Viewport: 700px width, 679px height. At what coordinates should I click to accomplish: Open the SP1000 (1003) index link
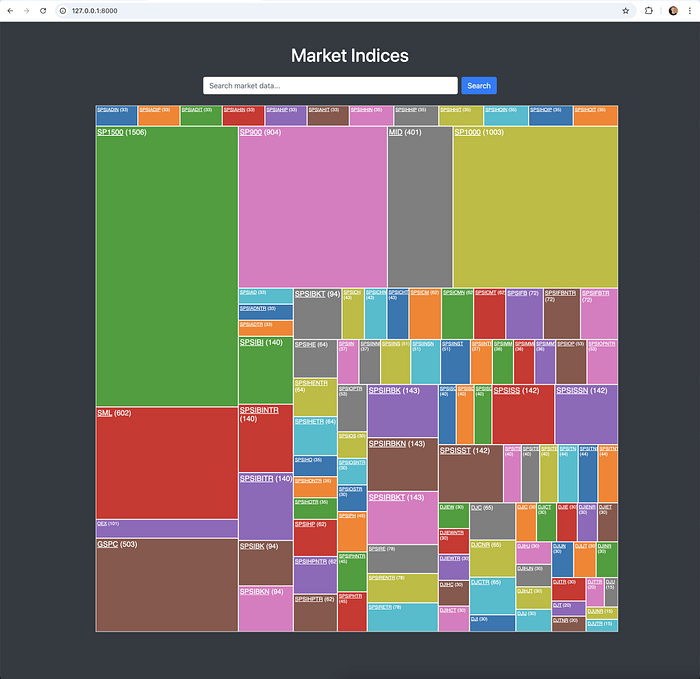(467, 132)
